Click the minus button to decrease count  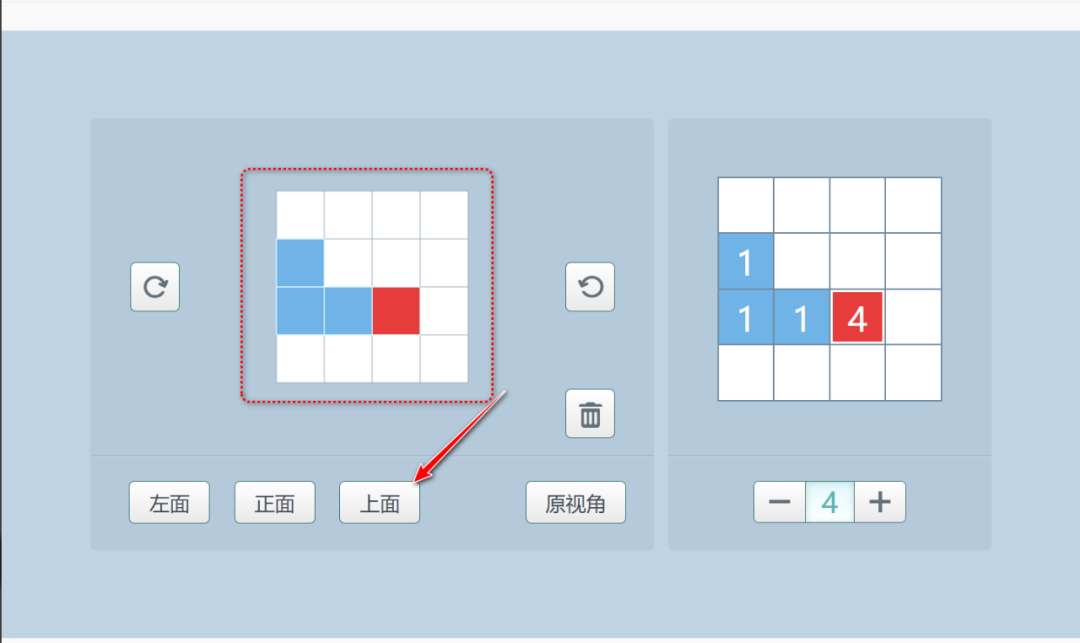pyautogui.click(x=780, y=502)
